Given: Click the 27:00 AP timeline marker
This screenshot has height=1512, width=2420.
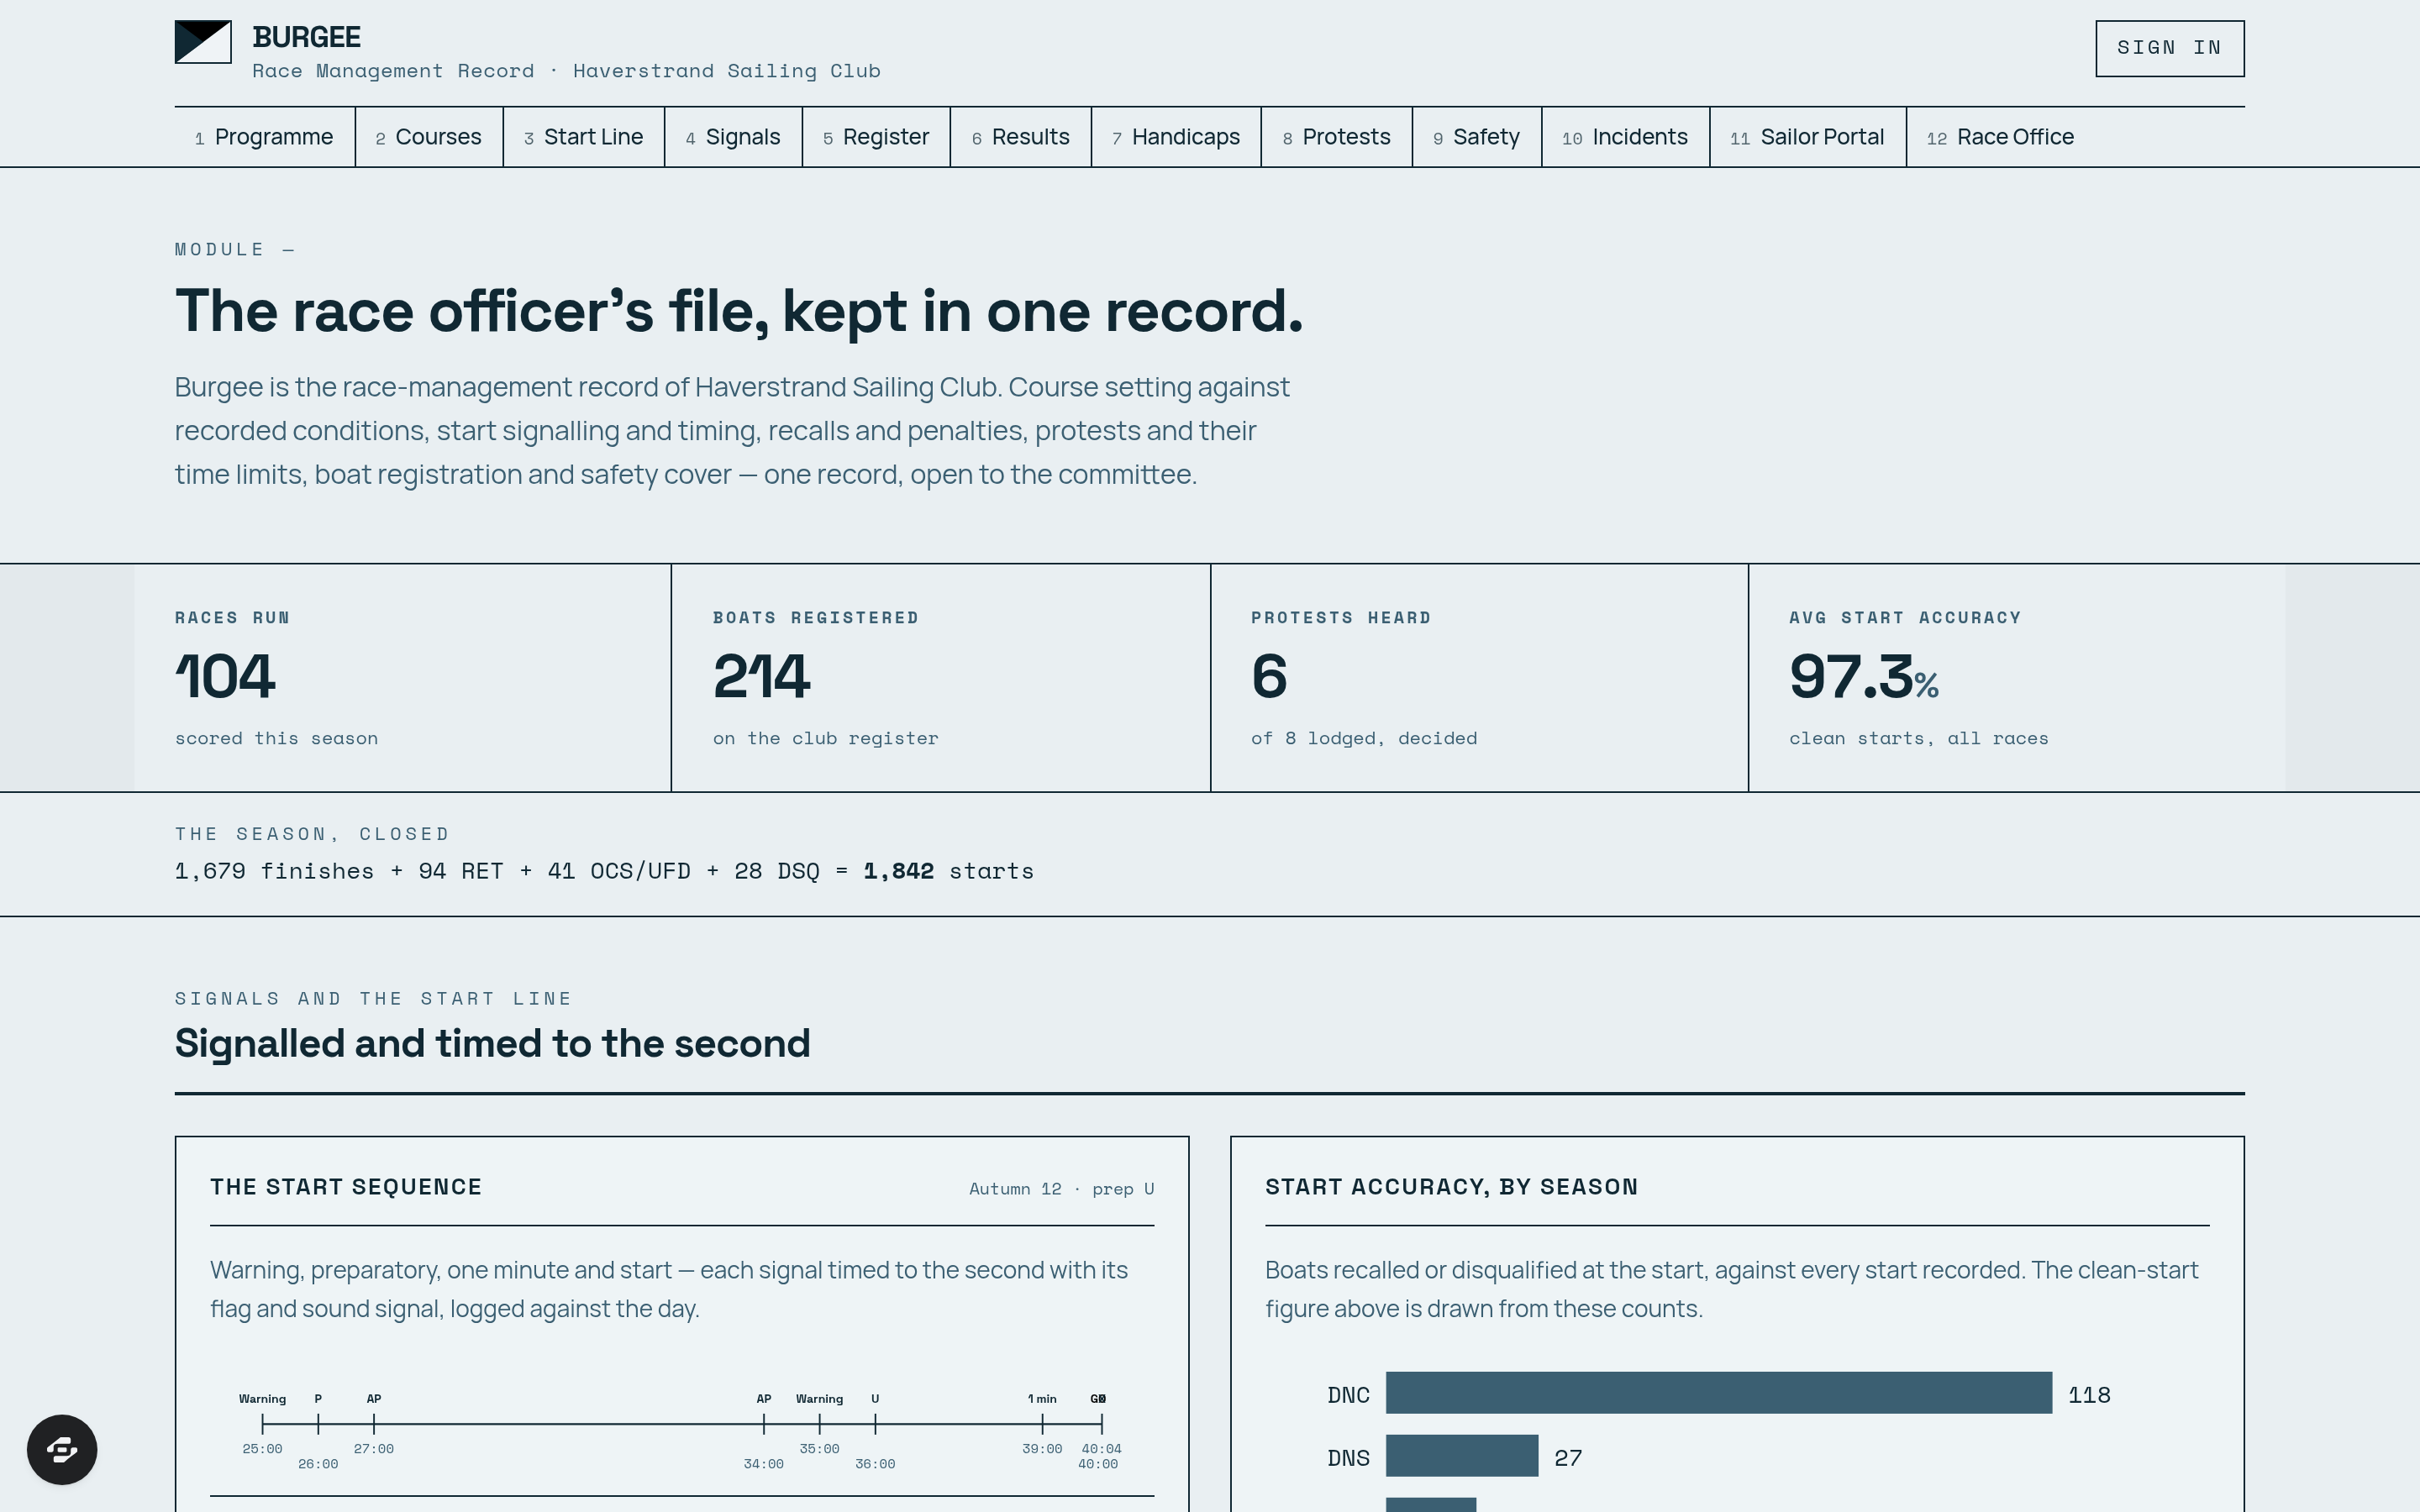Looking at the screenshot, I should pos(374,1423).
